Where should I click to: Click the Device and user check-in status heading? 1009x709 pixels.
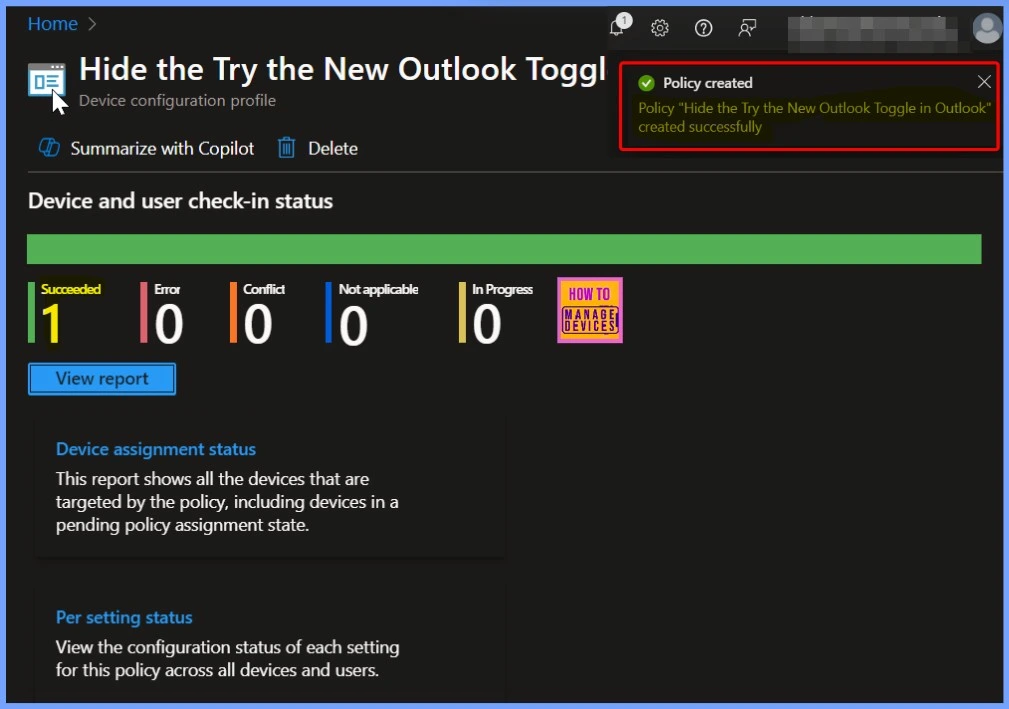[x=180, y=201]
